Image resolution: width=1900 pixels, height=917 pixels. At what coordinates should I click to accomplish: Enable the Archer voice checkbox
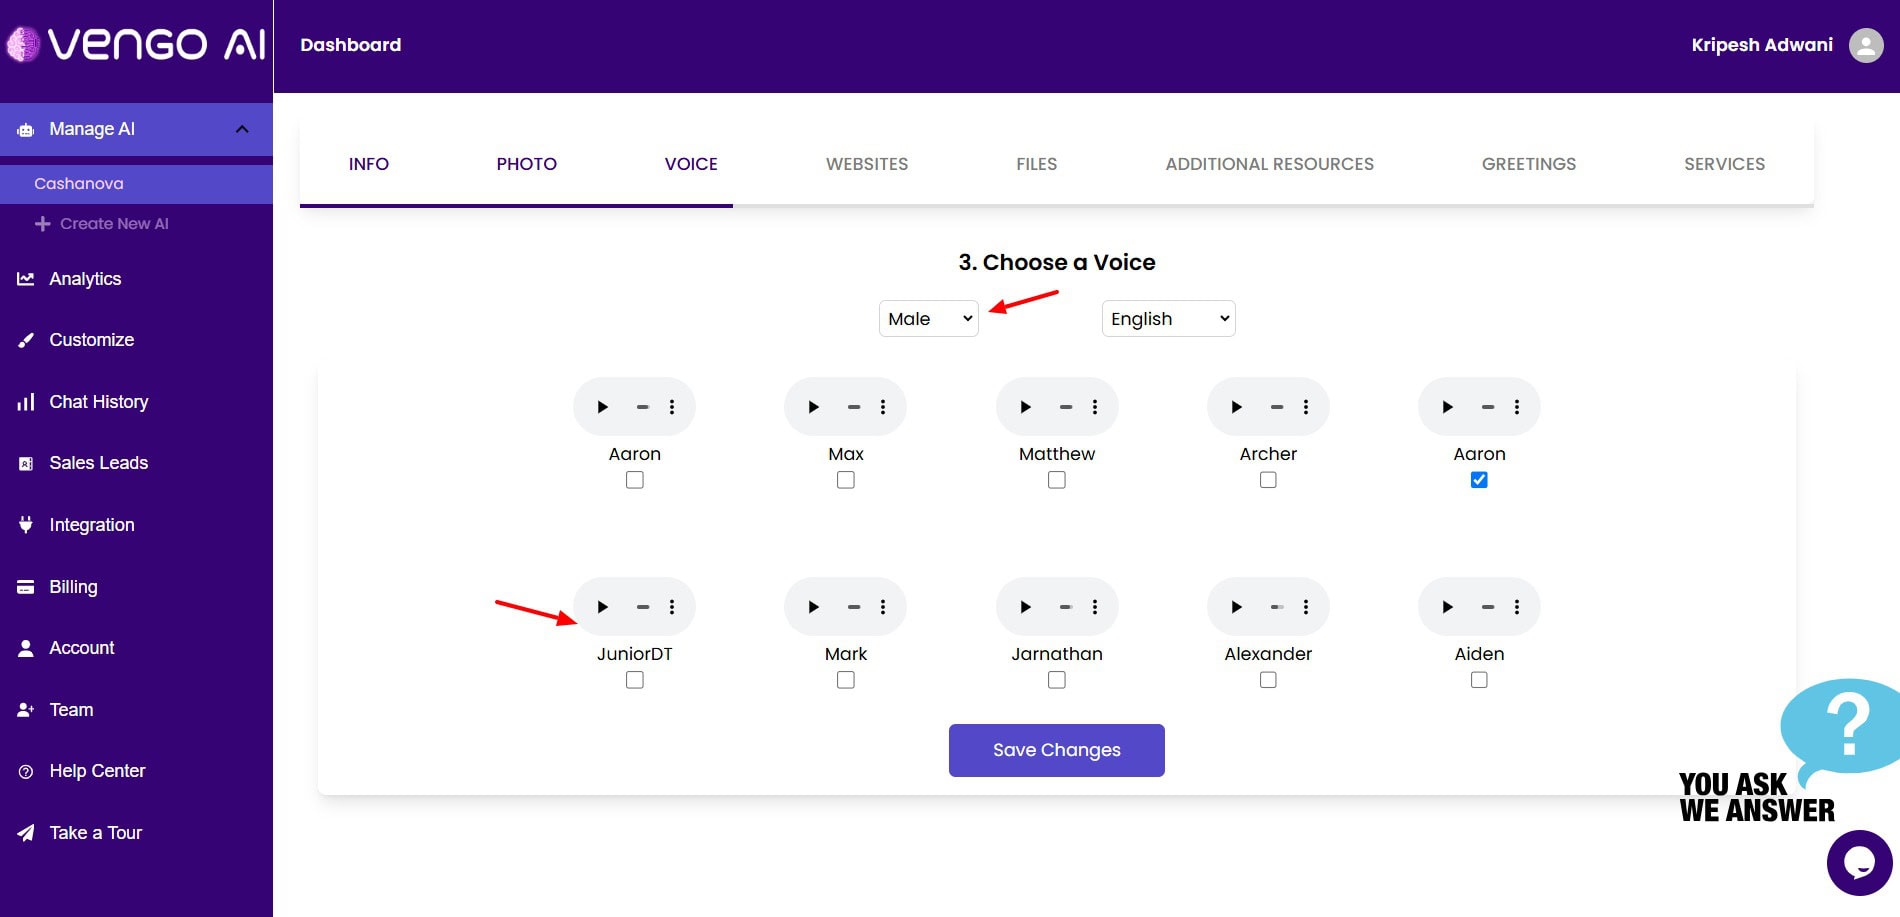(x=1268, y=480)
